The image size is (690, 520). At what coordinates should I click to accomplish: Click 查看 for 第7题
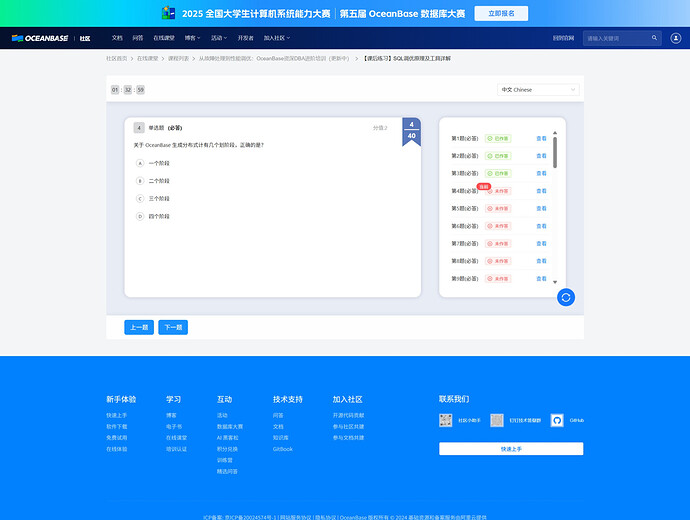point(541,244)
